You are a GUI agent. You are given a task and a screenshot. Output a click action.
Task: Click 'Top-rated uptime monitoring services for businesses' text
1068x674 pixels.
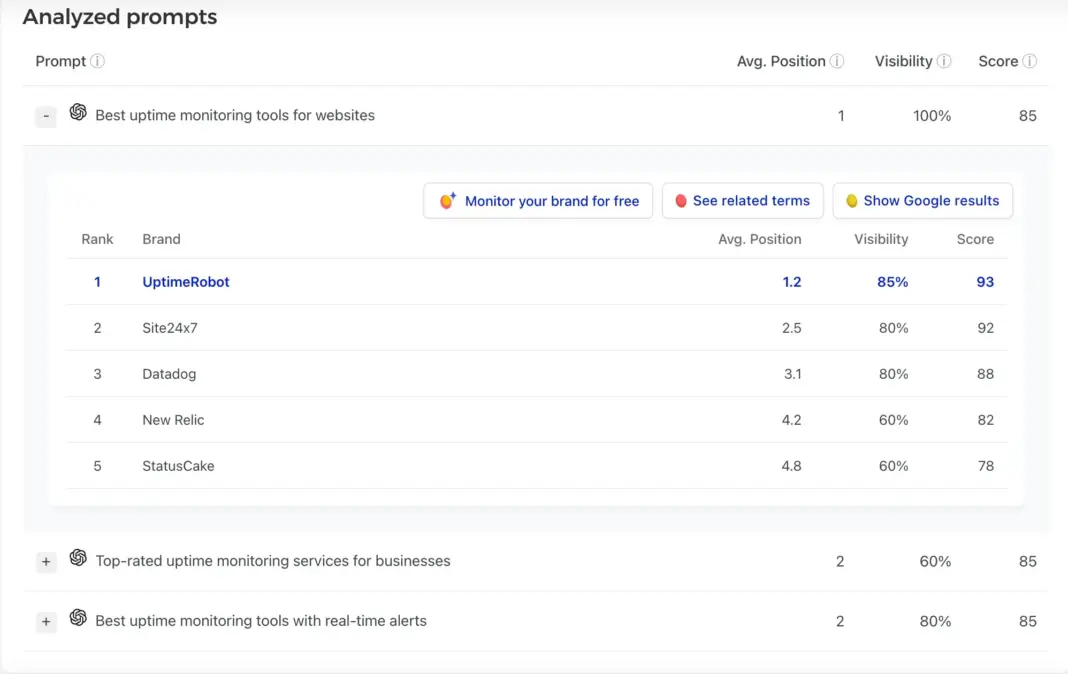coord(273,561)
